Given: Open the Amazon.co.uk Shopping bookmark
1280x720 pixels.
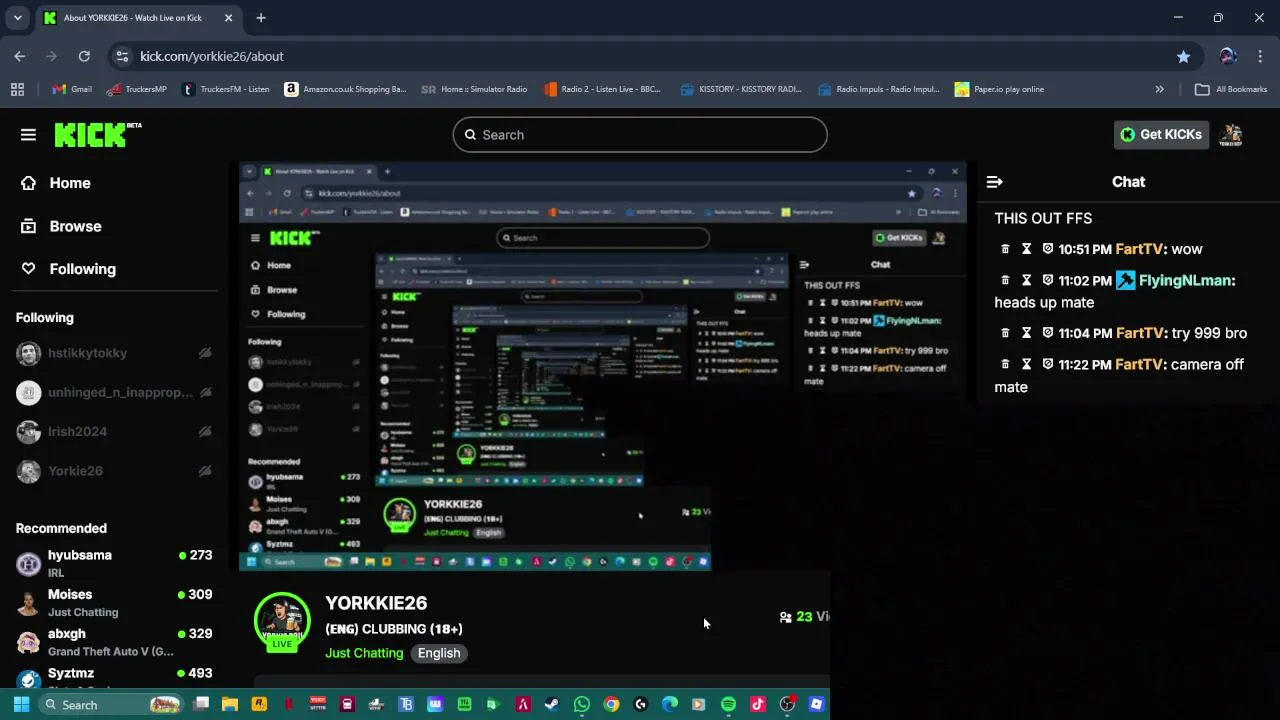Looking at the screenshot, I should click(346, 89).
